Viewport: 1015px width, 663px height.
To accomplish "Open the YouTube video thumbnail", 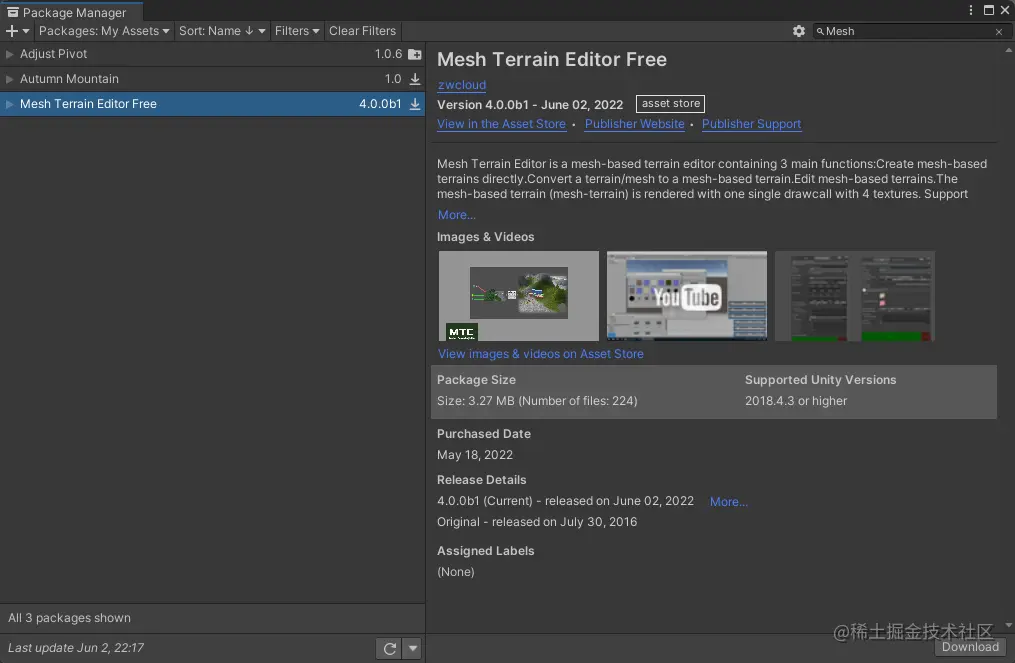I will coord(687,296).
